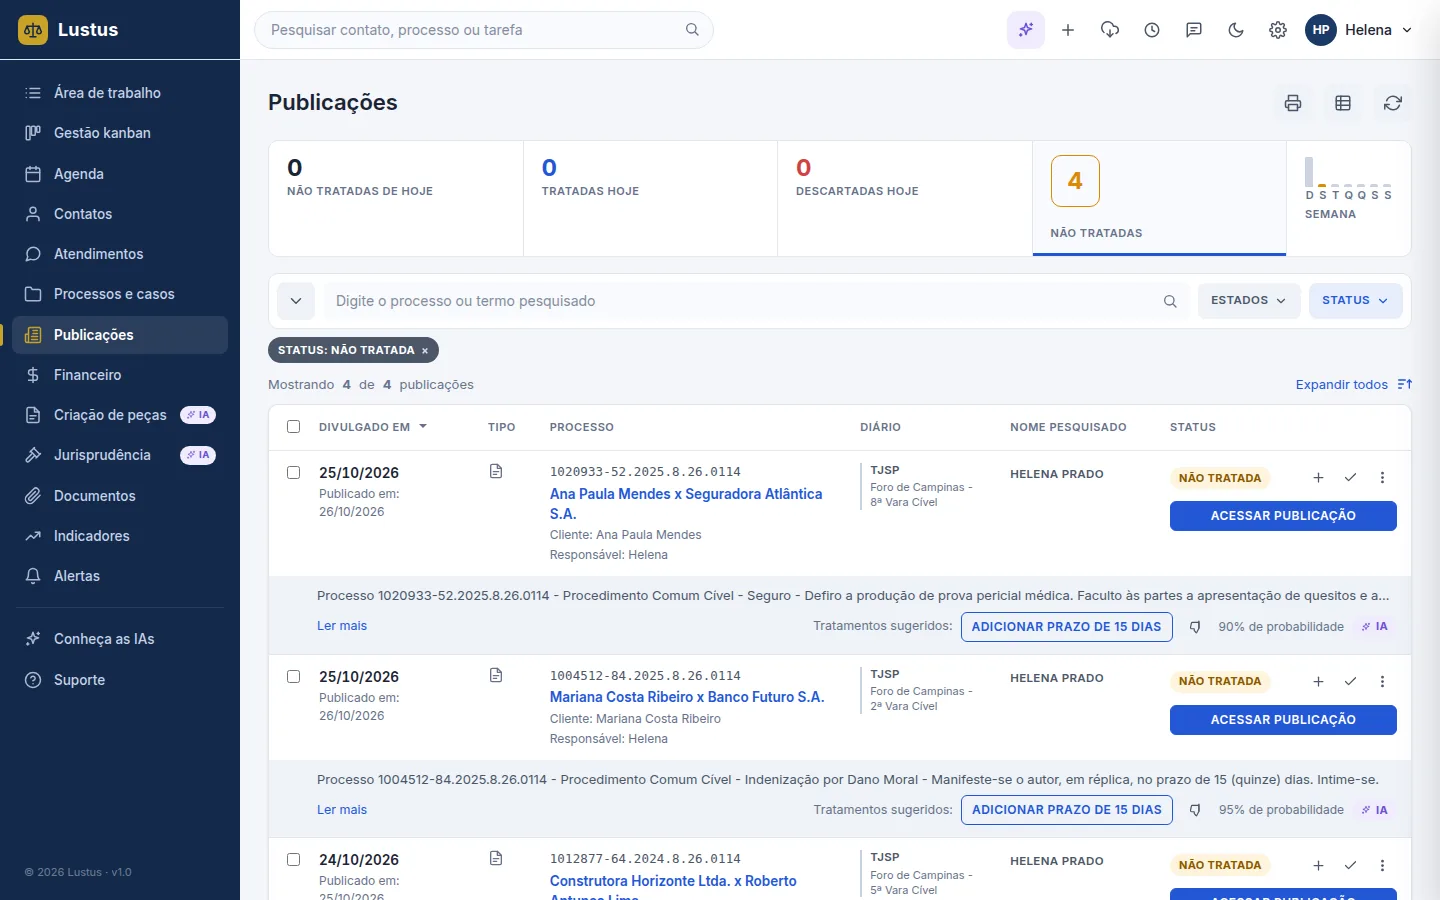The image size is (1440, 900).
Task: Click the table view icon near Publicações title
Action: (1343, 103)
